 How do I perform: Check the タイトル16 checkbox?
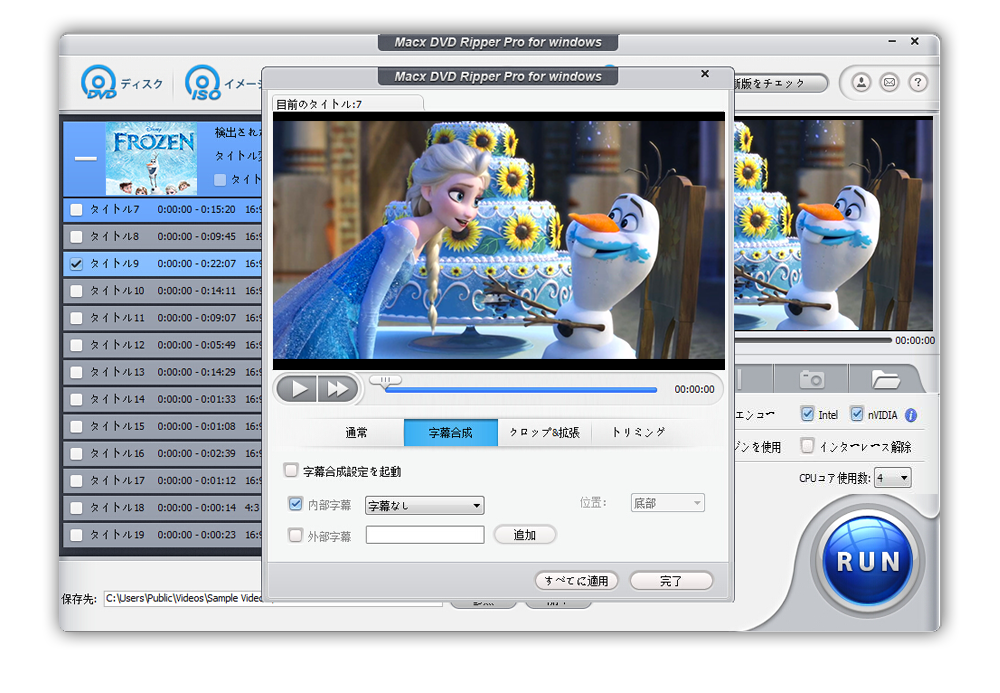tap(76, 454)
